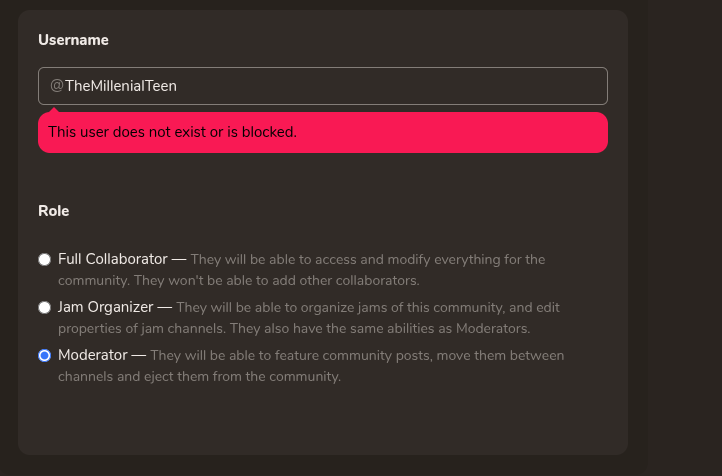Click the Username heading label
The image size is (722, 476).
pyautogui.click(x=73, y=40)
